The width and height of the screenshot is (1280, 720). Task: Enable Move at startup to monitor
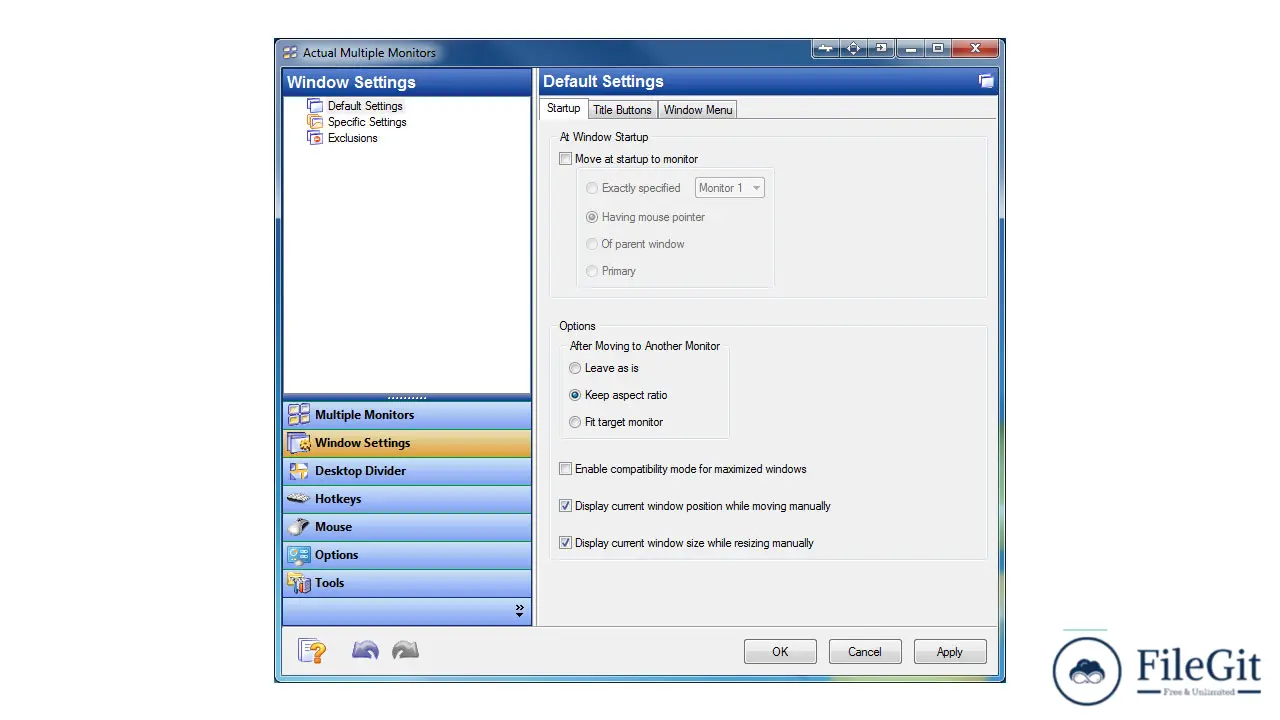[566, 159]
